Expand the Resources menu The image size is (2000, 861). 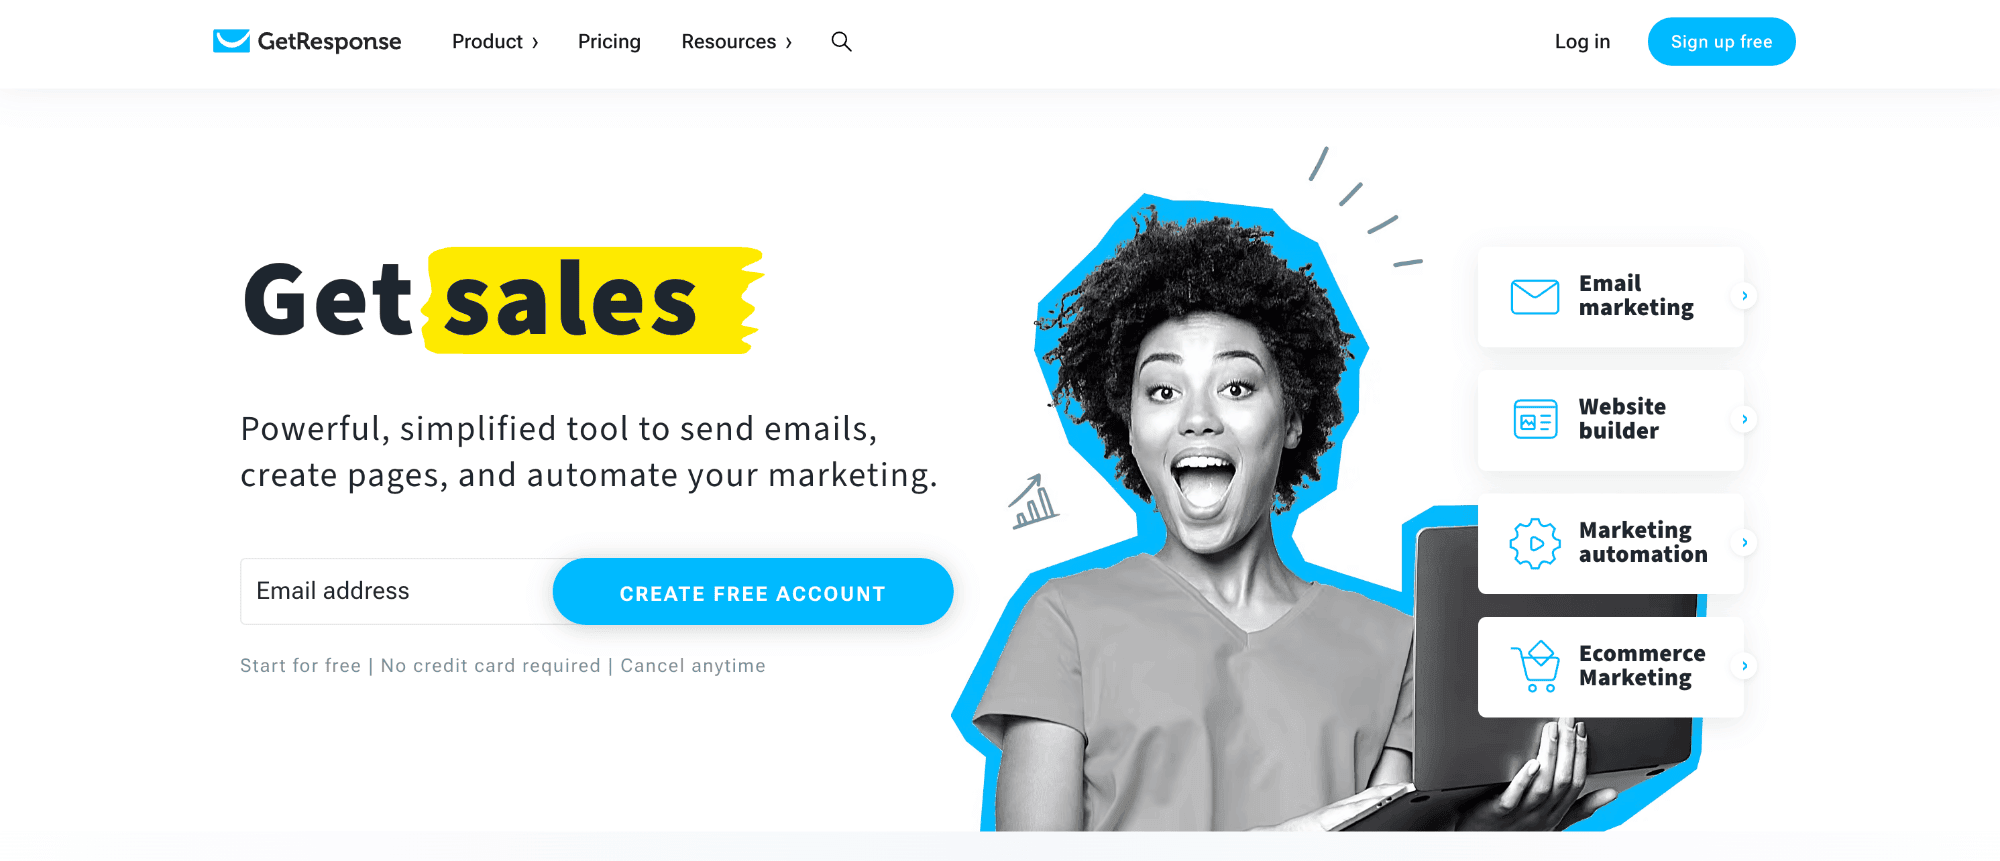pyautogui.click(x=737, y=42)
